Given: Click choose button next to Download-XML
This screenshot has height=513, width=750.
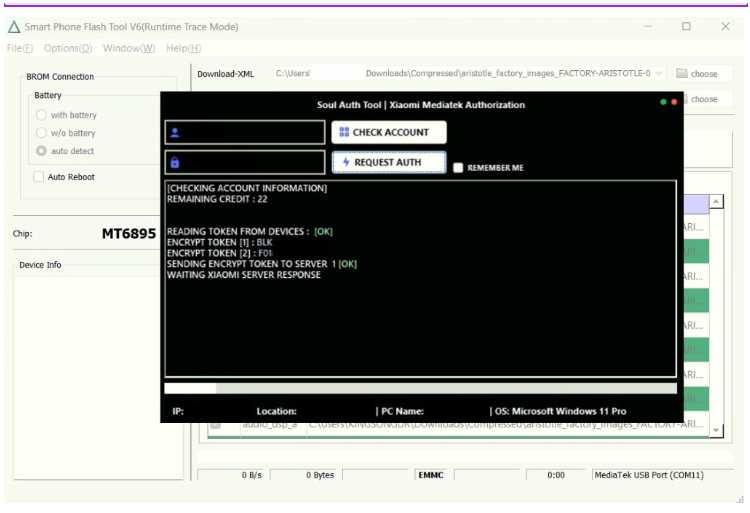Looking at the screenshot, I should (703, 73).
